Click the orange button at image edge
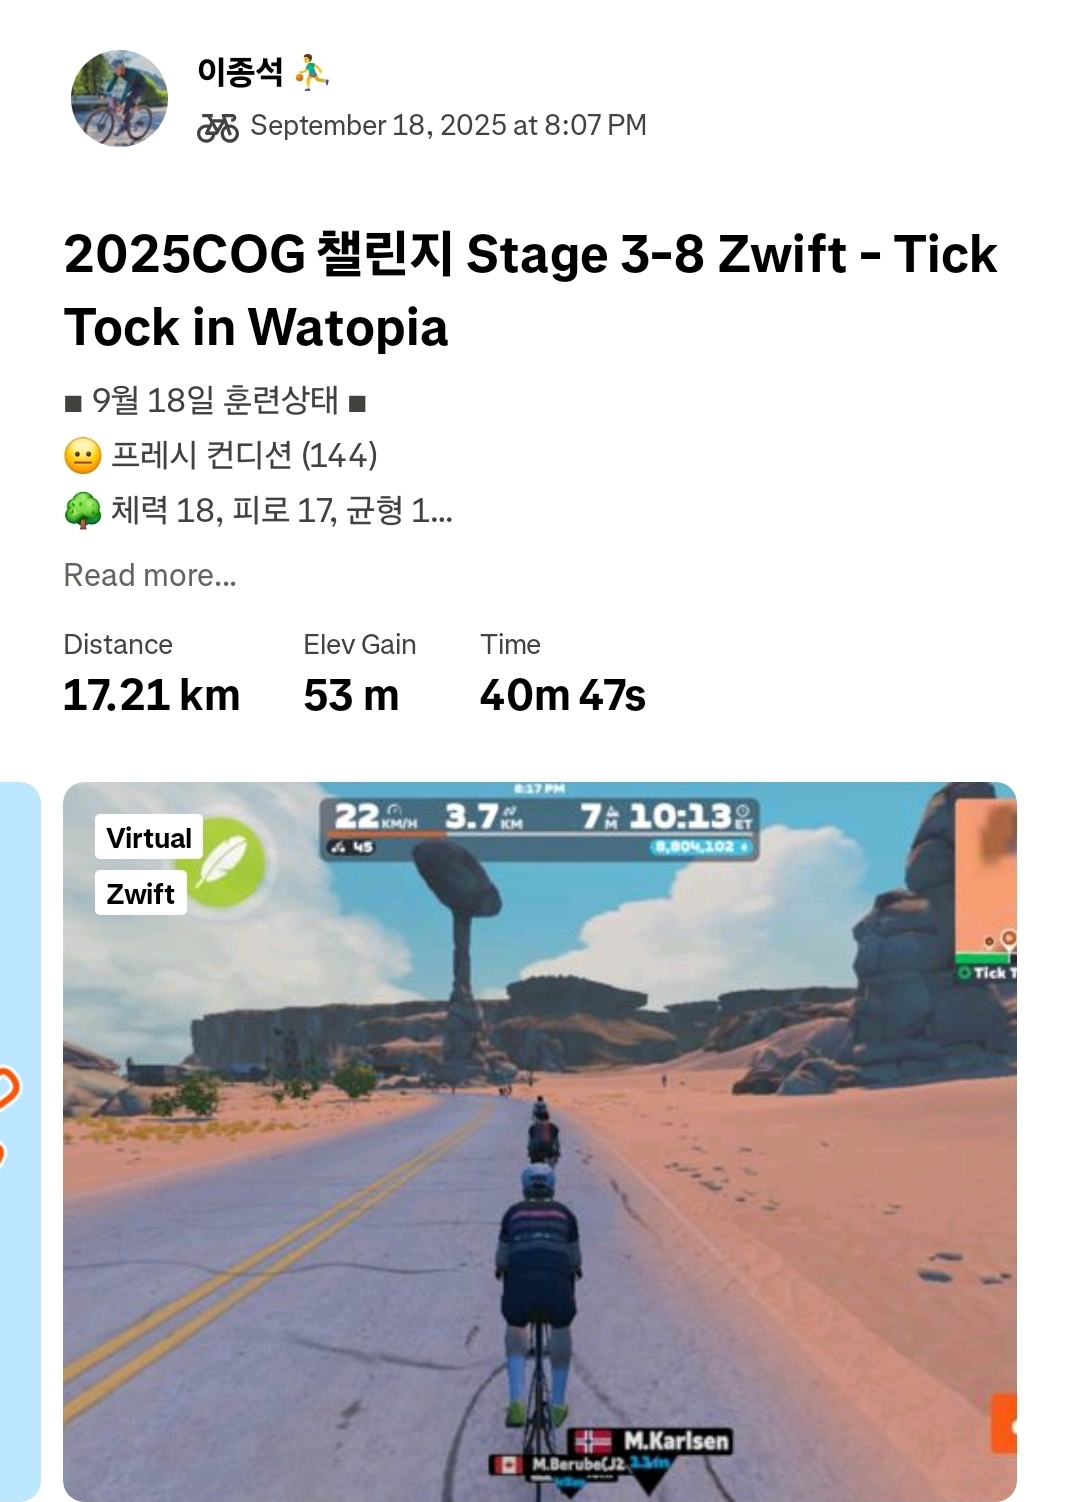This screenshot has width=1079, height=1502. 1004,1424
